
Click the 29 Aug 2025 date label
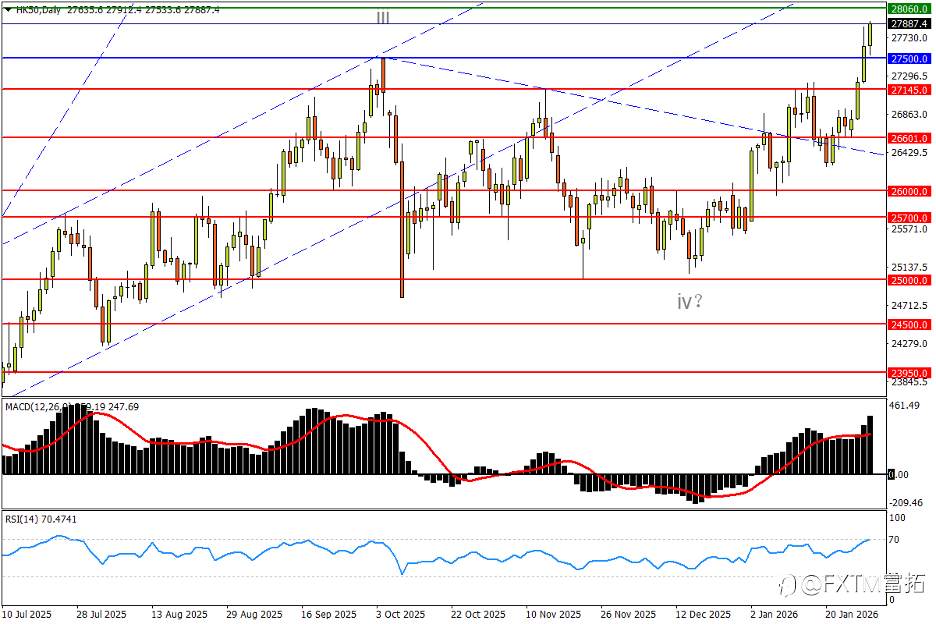pyautogui.click(x=254, y=614)
